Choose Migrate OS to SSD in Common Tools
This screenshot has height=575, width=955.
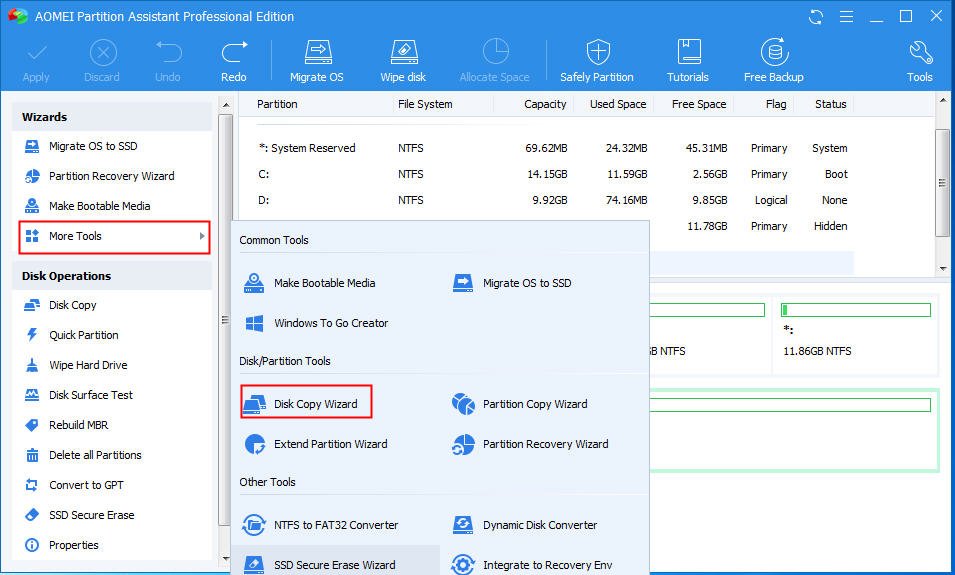(512, 283)
